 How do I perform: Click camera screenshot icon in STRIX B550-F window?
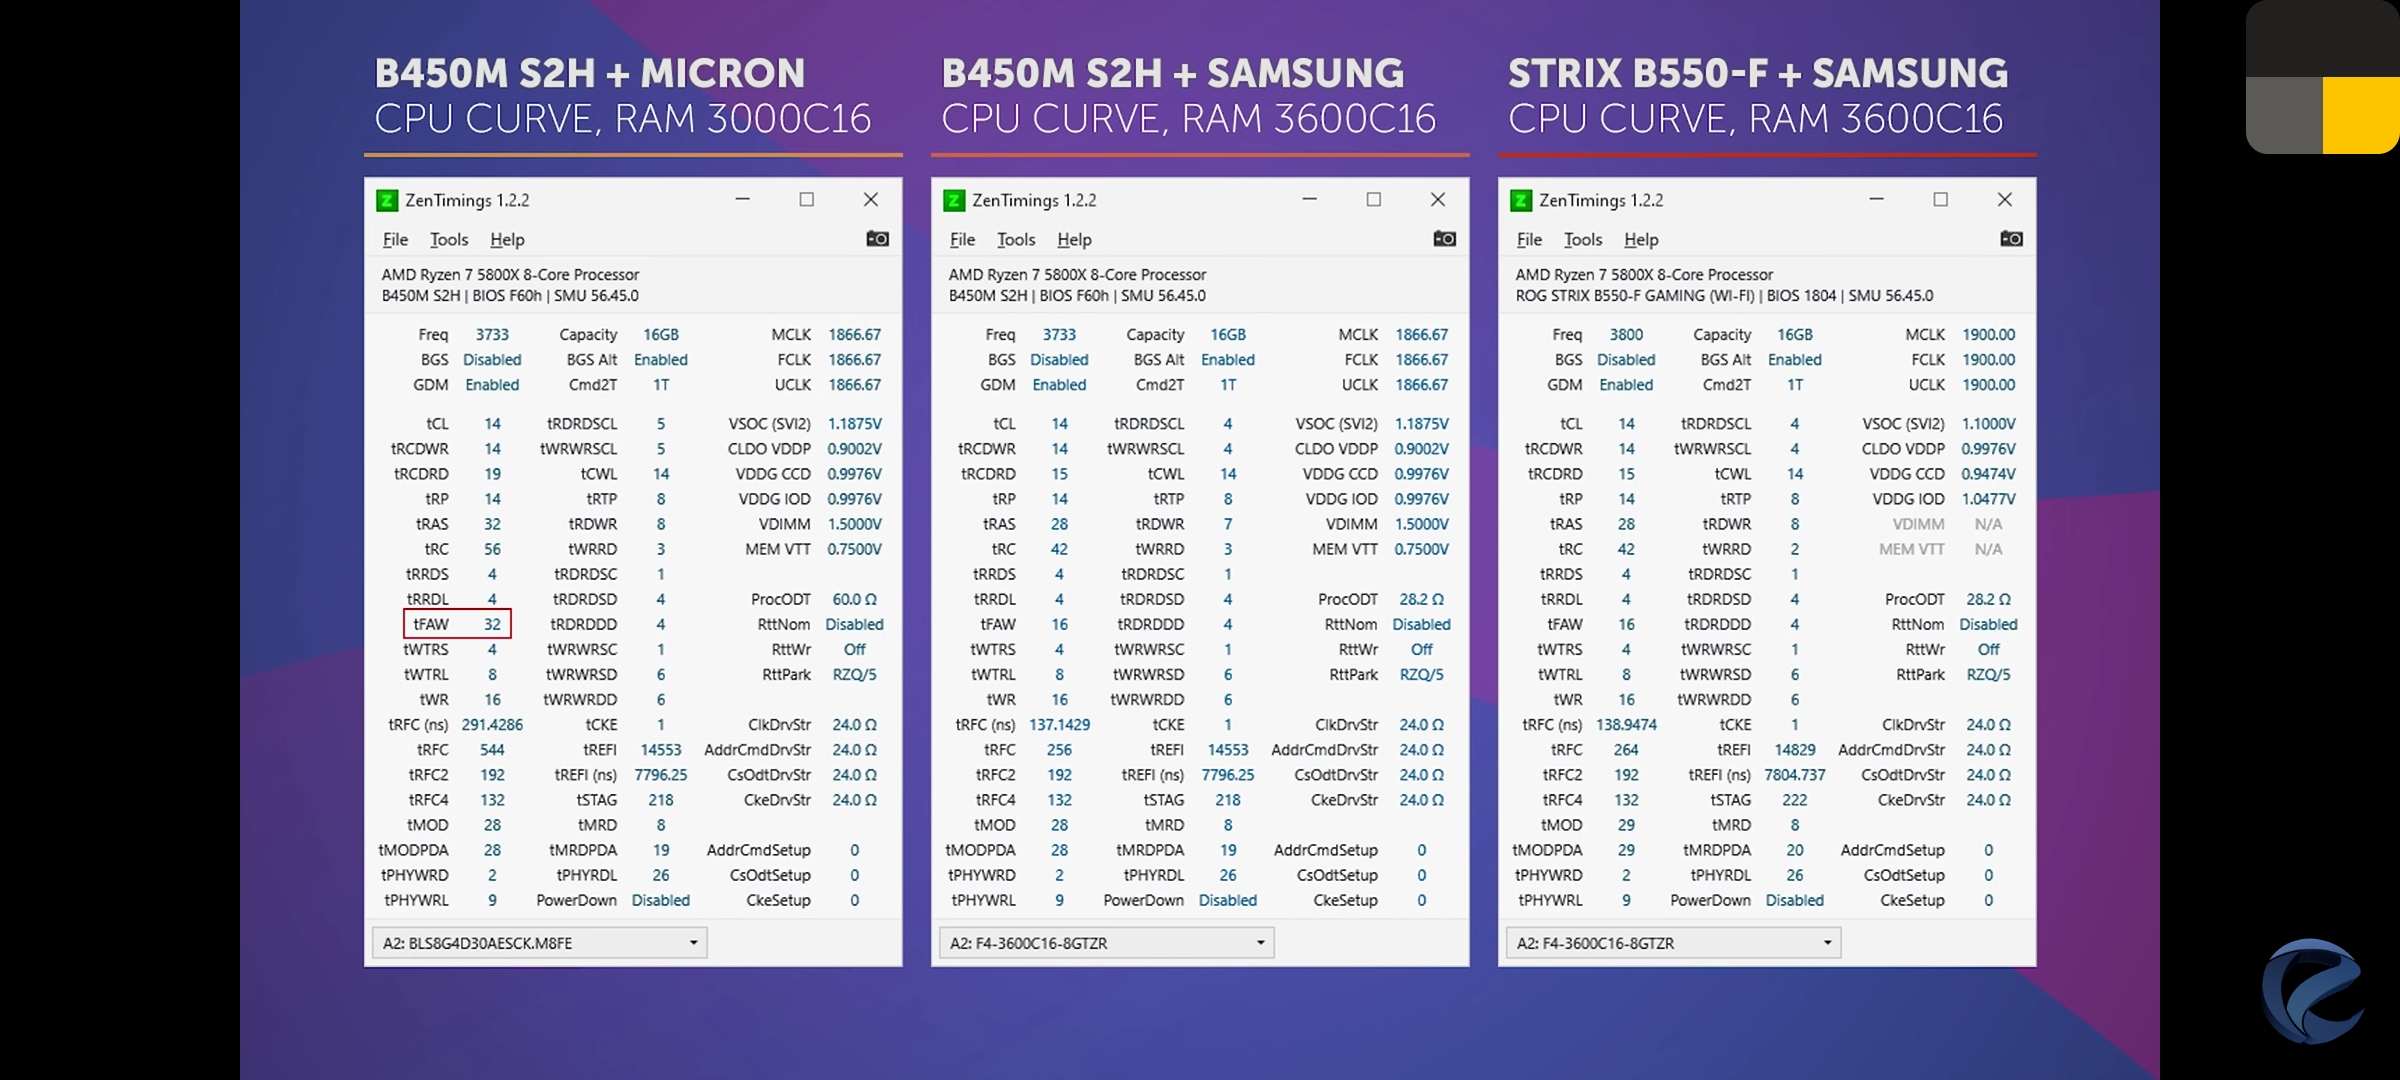tap(2011, 239)
